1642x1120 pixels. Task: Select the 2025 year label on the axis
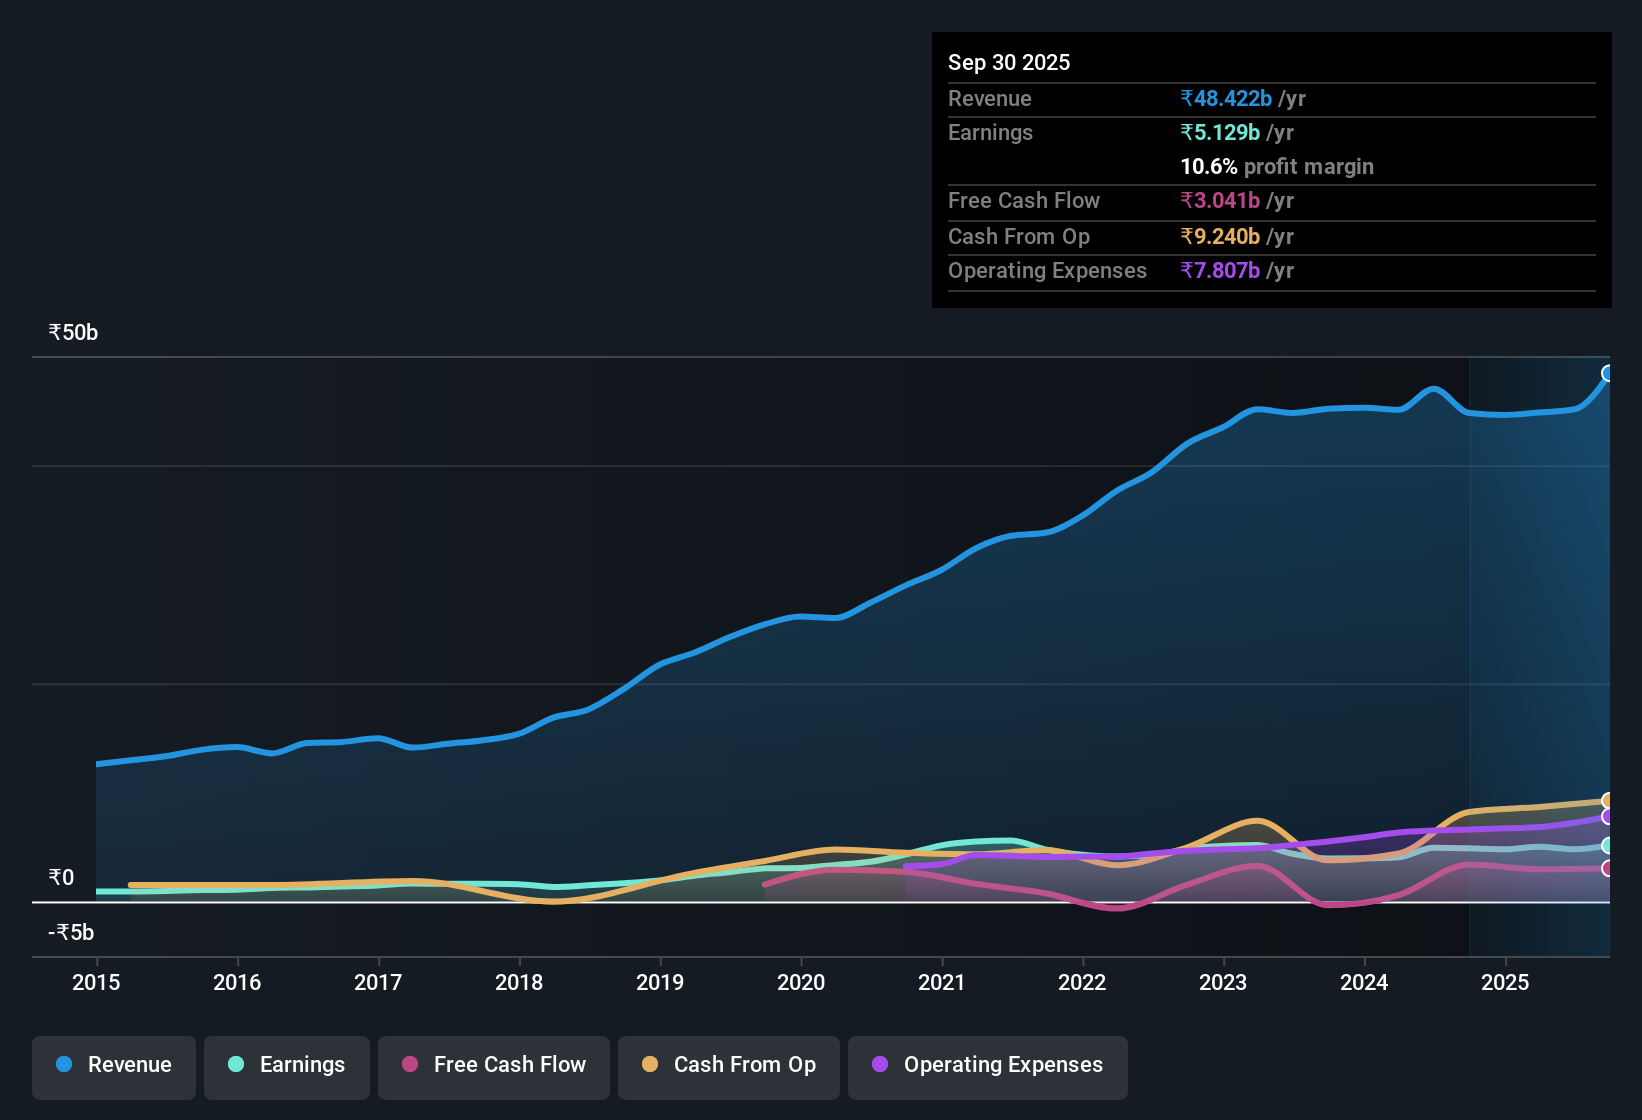coord(1506,983)
